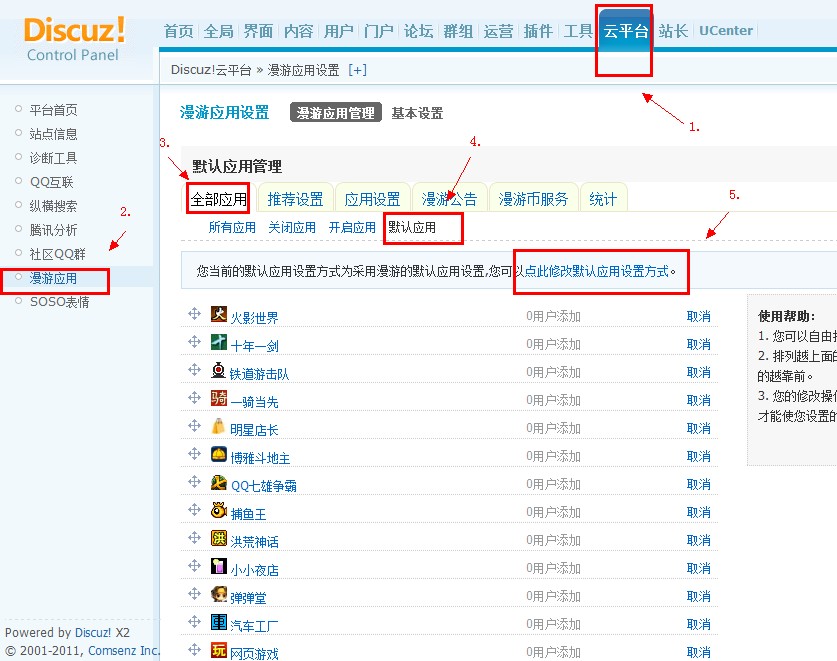
Task: Click the move handle for 火影世界
Action: [x=194, y=313]
